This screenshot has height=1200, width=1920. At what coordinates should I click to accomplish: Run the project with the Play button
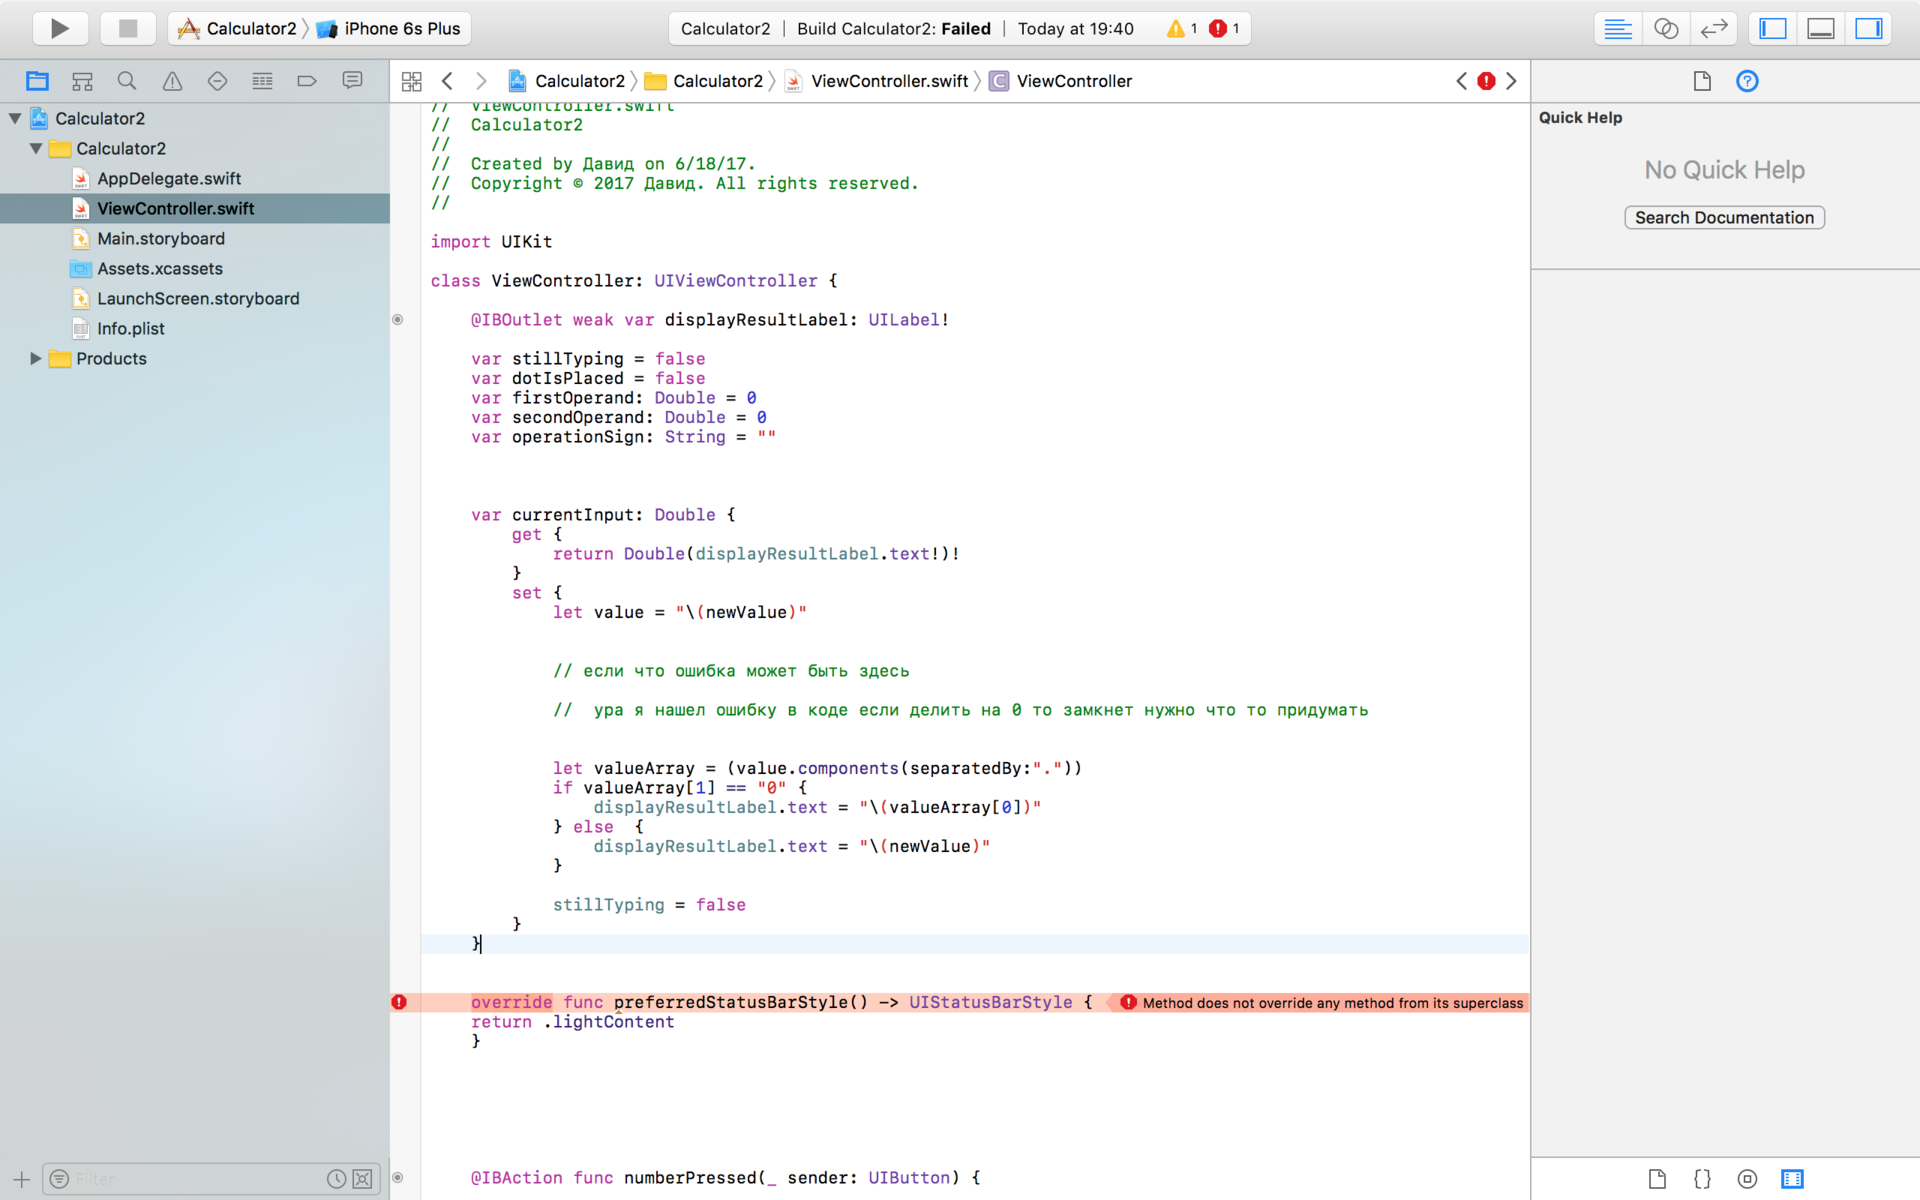pos(60,28)
